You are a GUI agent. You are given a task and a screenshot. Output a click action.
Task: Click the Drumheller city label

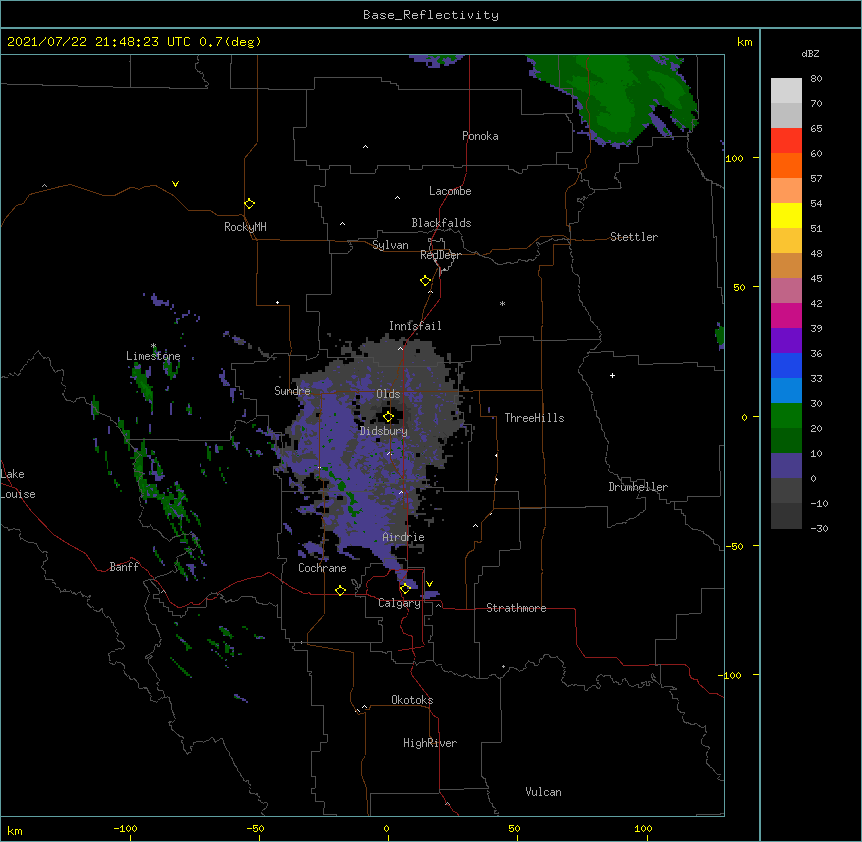pos(638,487)
